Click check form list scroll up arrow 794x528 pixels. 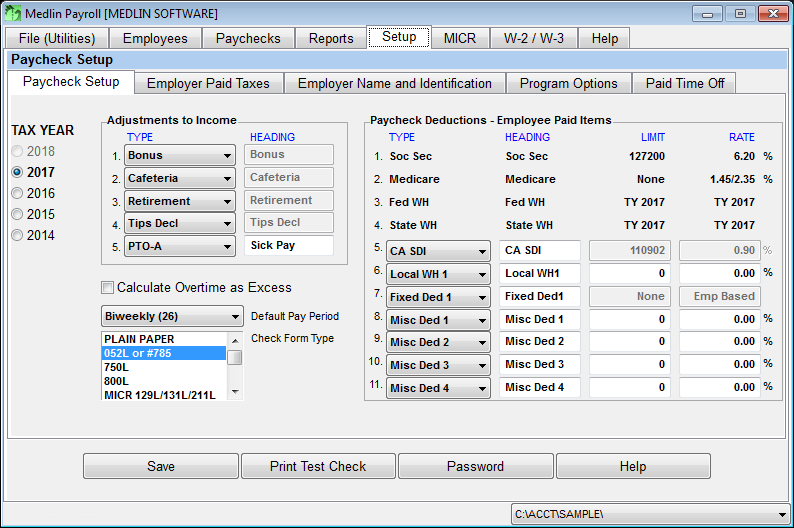(235, 341)
